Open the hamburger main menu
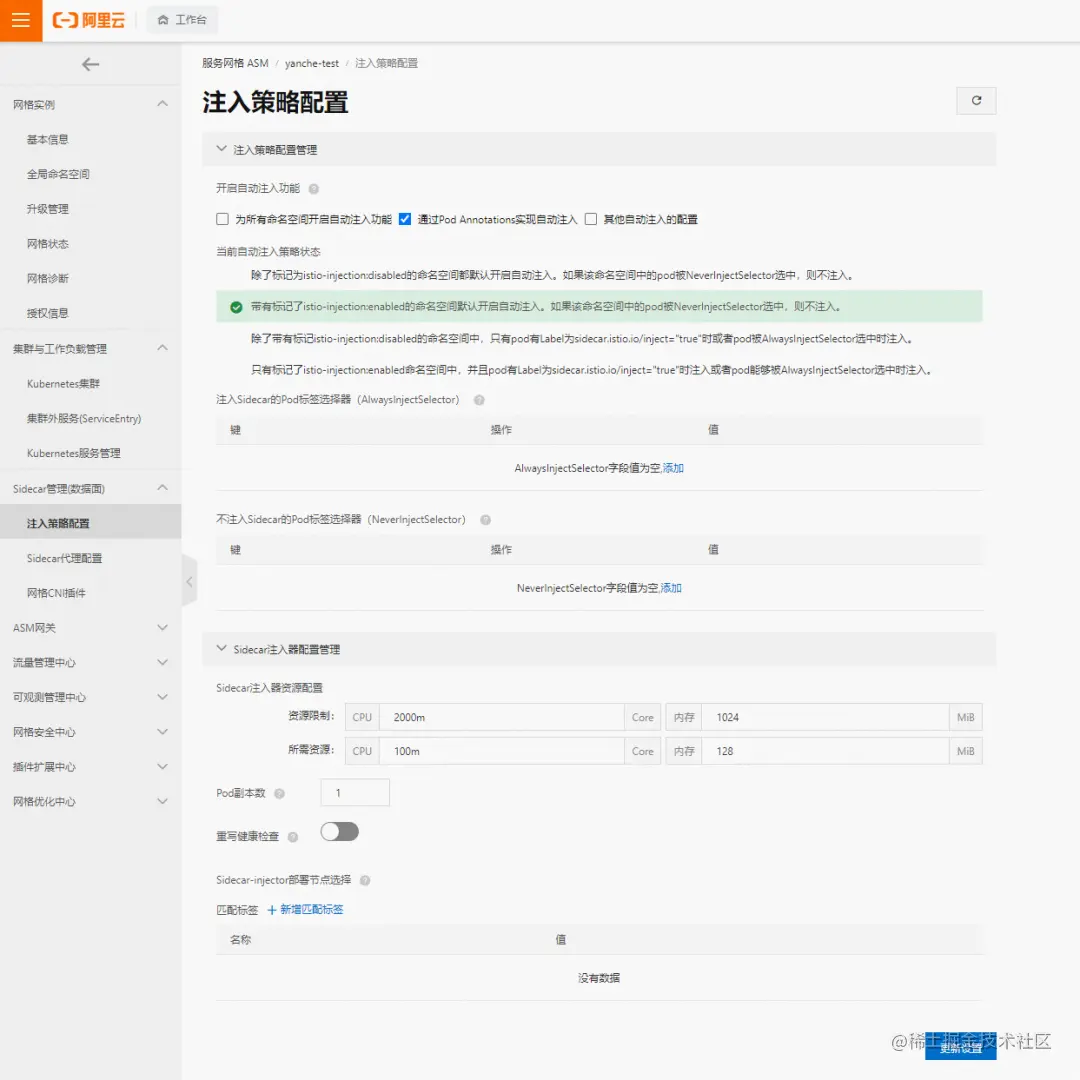The width and height of the screenshot is (1080, 1080). click(21, 21)
